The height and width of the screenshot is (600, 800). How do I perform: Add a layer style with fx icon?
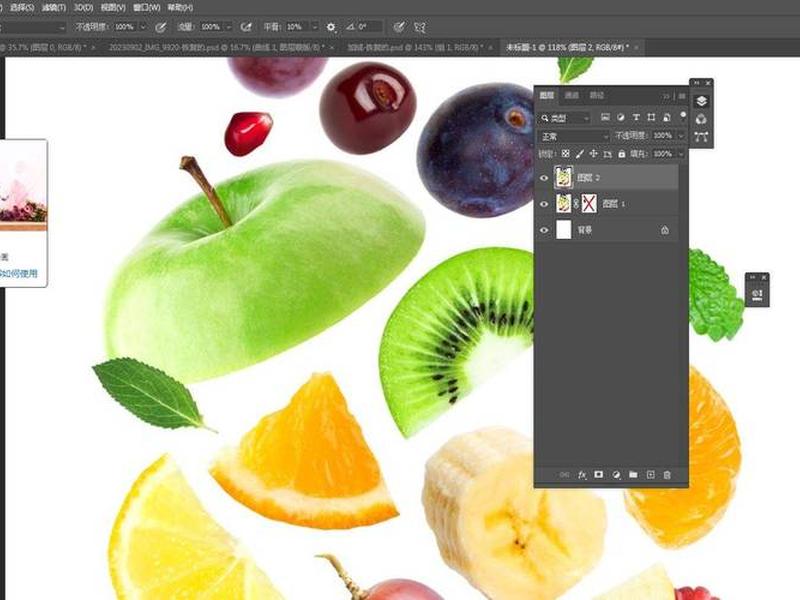coord(582,474)
